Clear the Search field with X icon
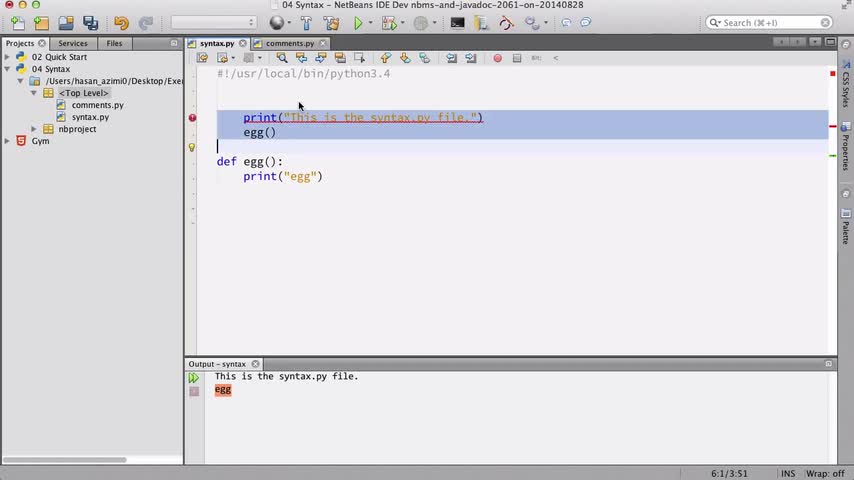854x480 pixels. (826, 23)
